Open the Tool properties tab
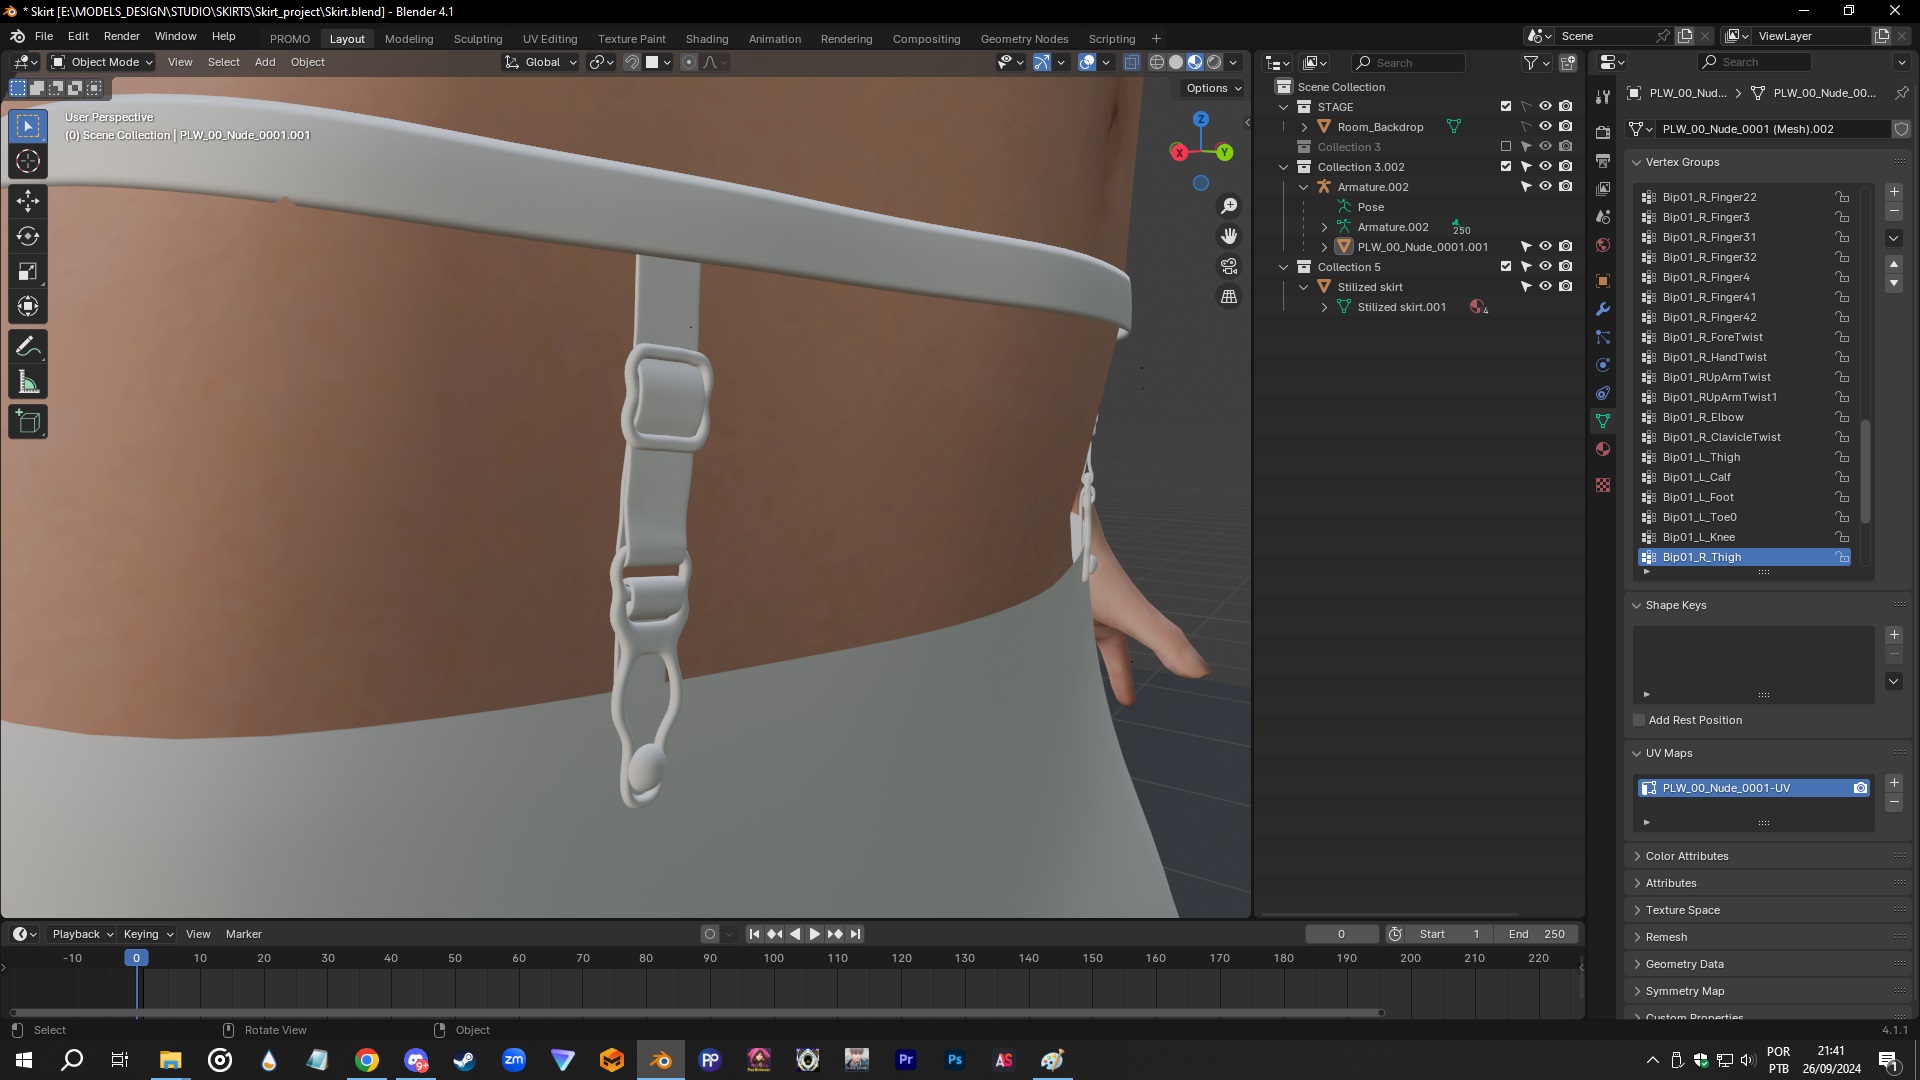Screen dimensions: 1920x1080 [1603, 97]
